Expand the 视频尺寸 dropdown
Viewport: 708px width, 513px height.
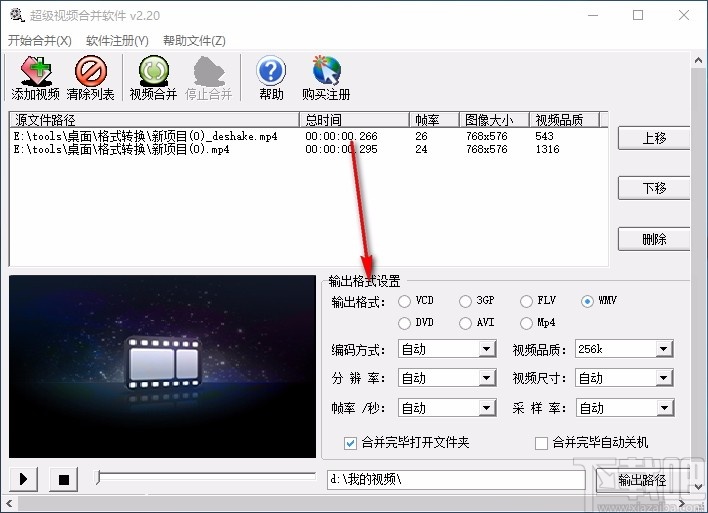tap(663, 378)
